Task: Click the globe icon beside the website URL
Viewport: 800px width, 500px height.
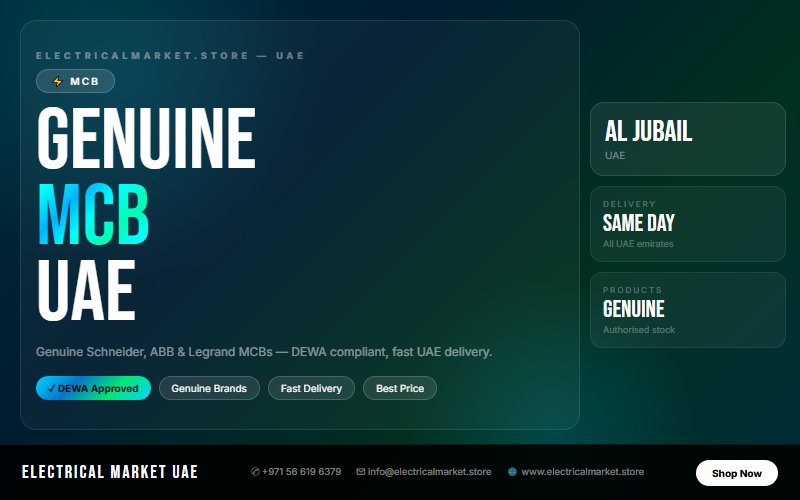Action: pos(512,471)
